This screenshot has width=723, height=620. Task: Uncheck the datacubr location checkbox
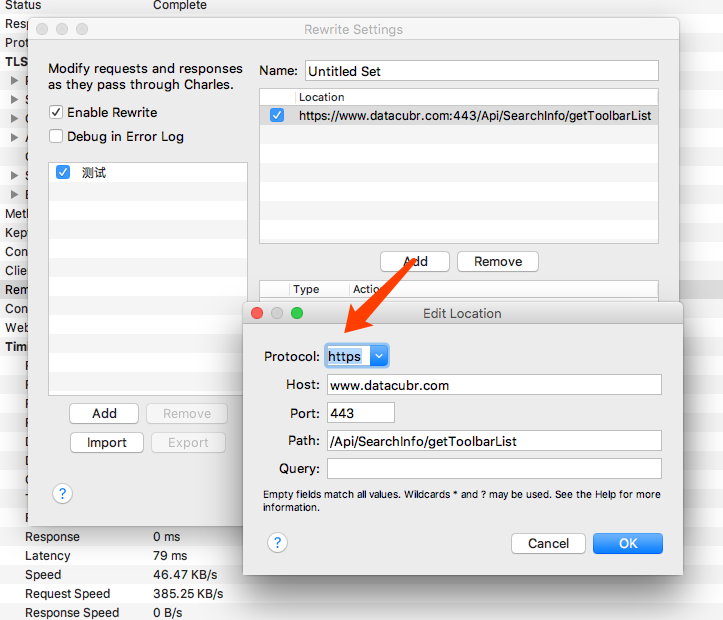[277, 115]
